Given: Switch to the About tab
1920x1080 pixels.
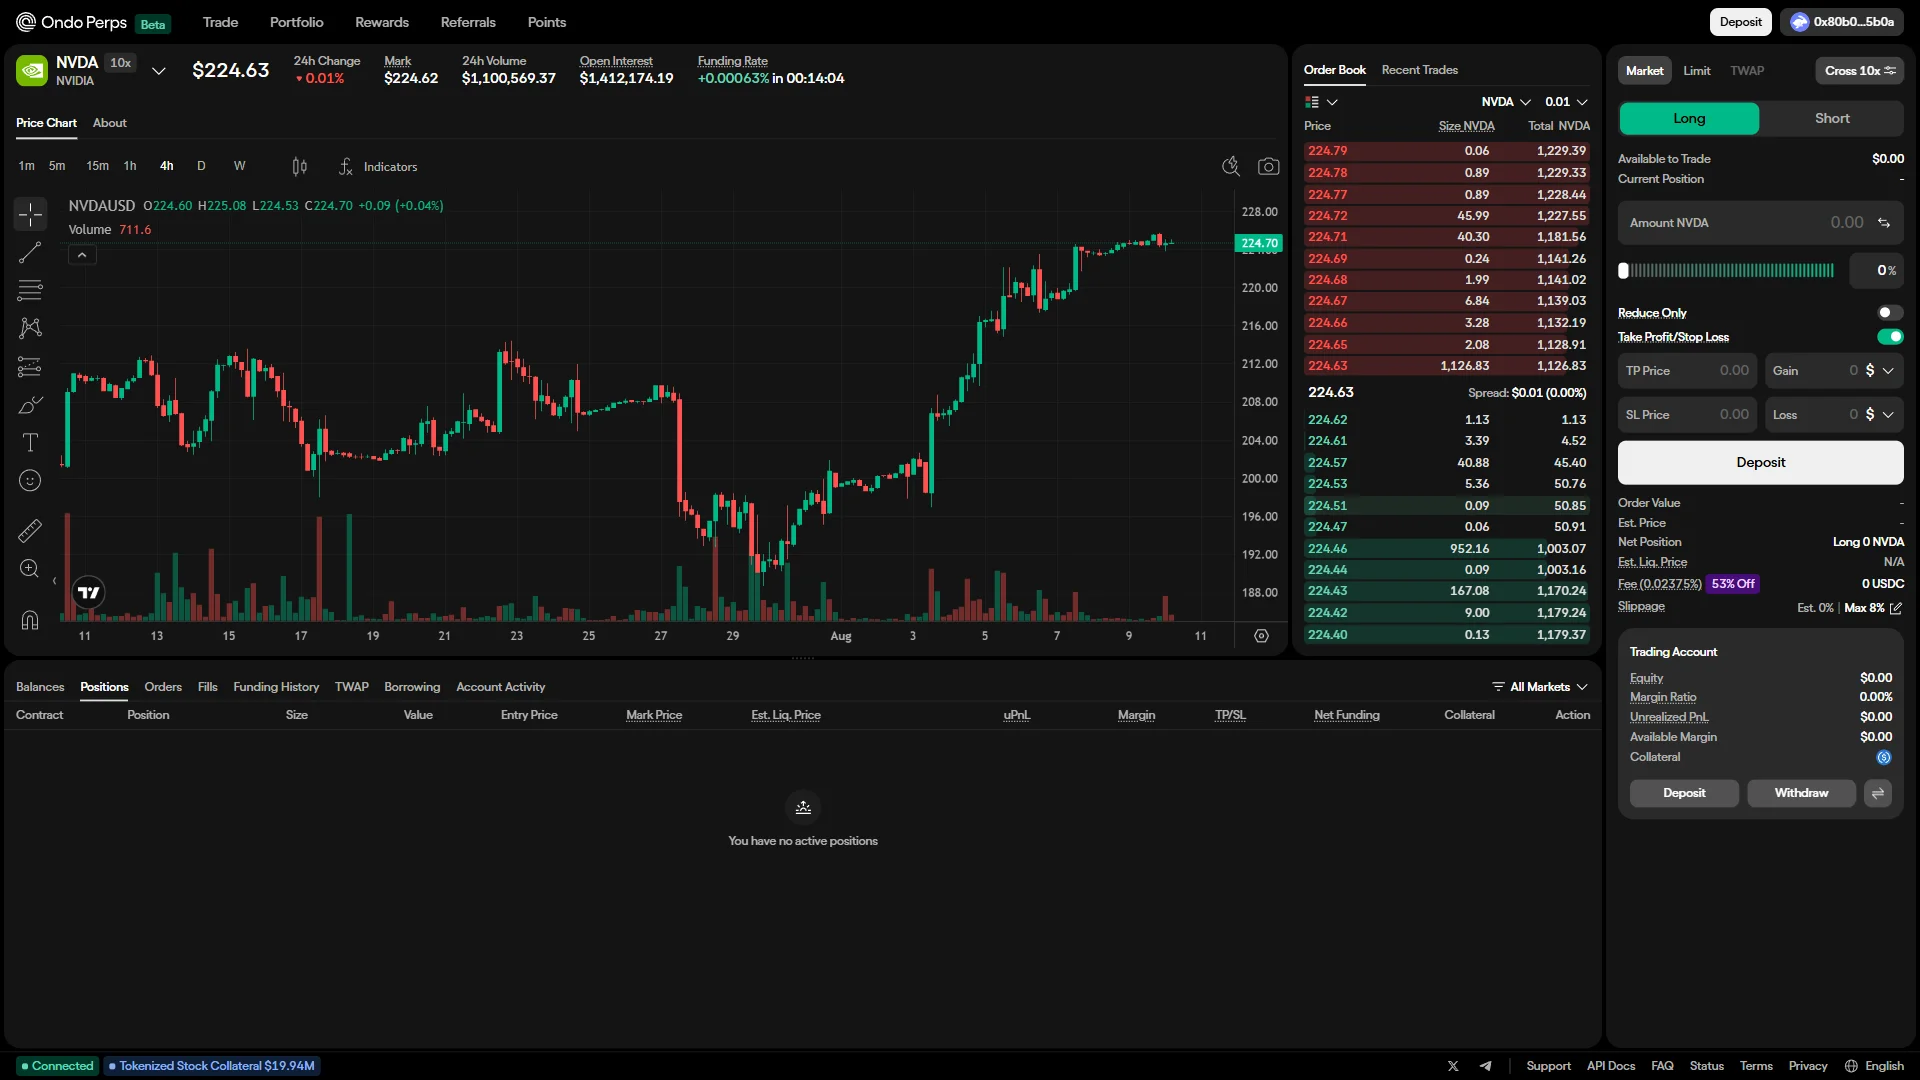Looking at the screenshot, I should coord(110,123).
